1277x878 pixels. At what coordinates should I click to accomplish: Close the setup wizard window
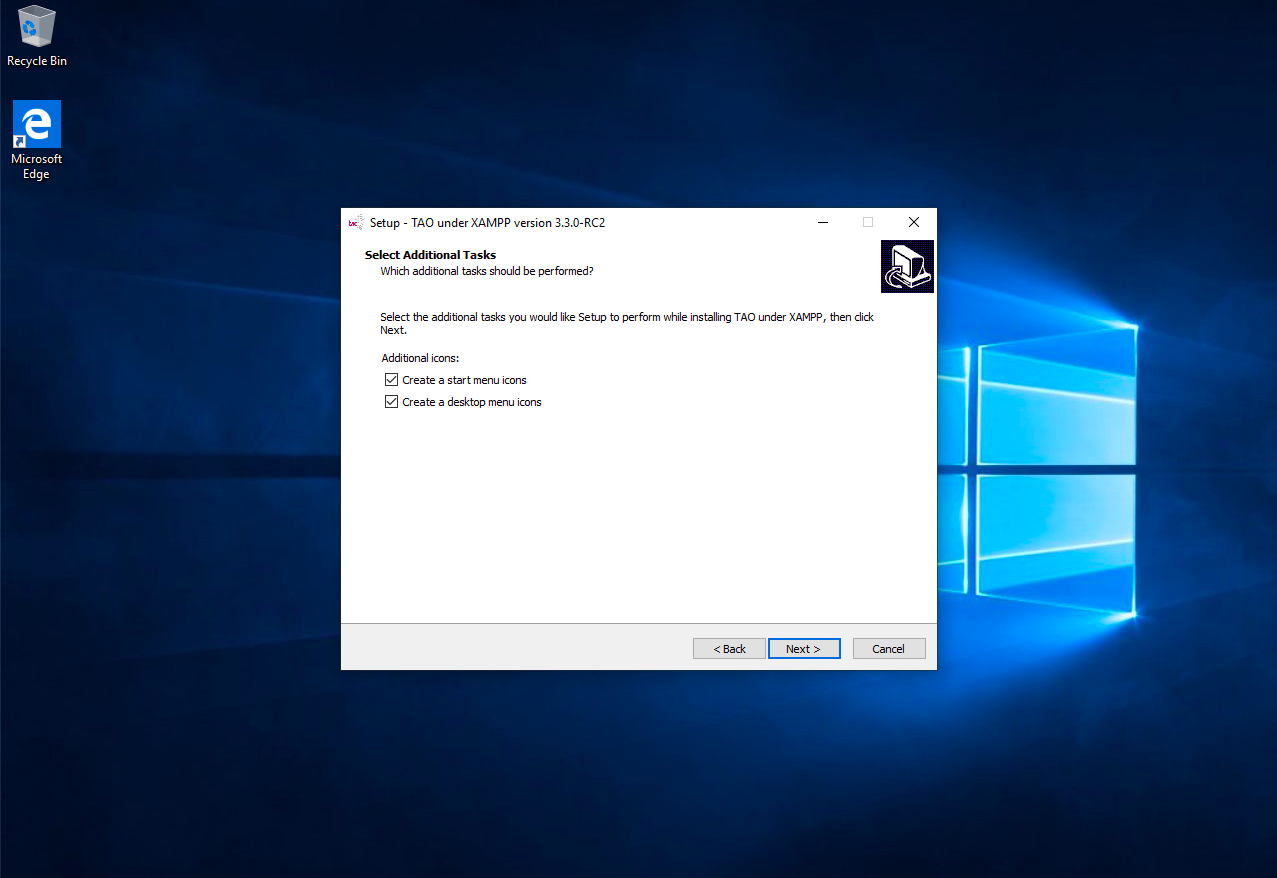(x=913, y=222)
